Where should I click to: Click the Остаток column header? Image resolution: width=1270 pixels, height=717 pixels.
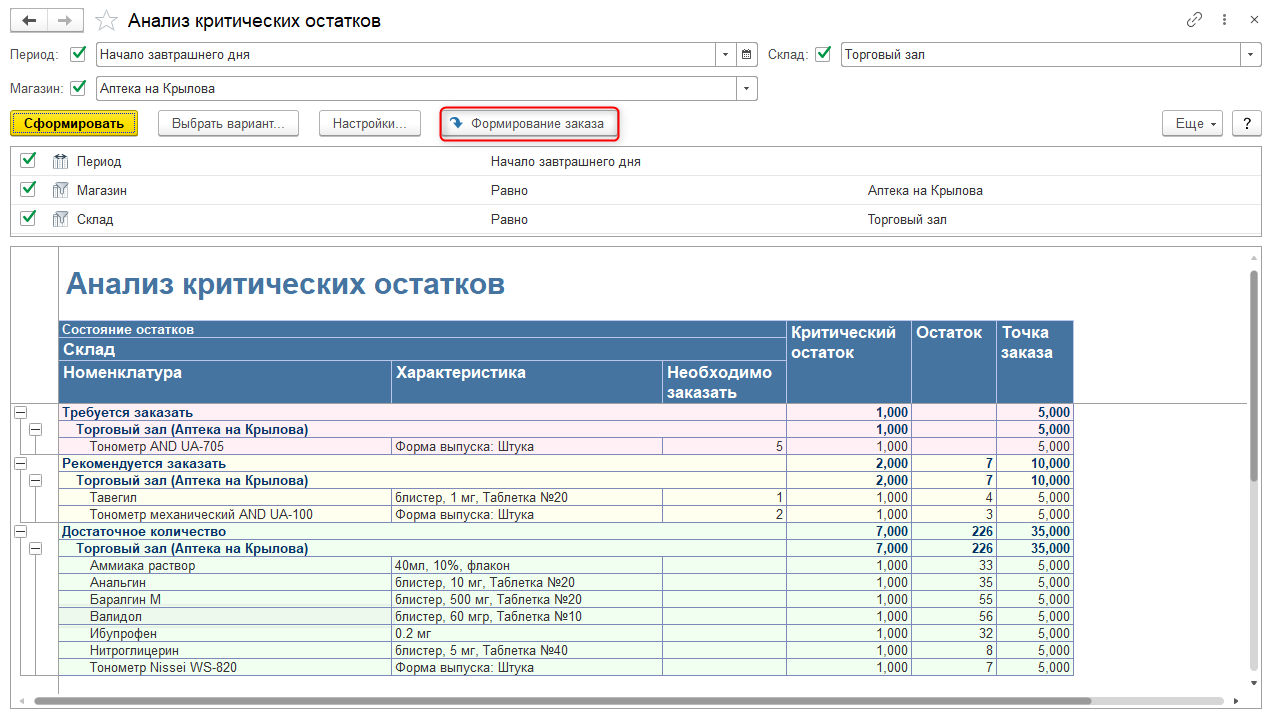click(x=954, y=362)
